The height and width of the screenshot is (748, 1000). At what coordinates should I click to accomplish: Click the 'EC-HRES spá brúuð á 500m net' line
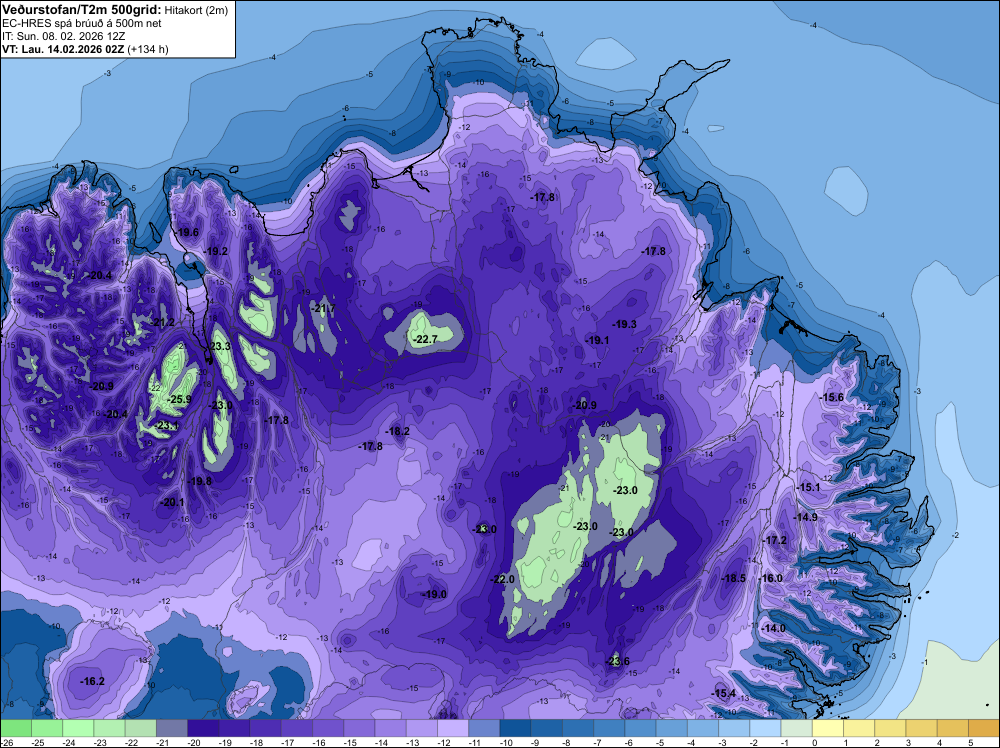point(82,23)
